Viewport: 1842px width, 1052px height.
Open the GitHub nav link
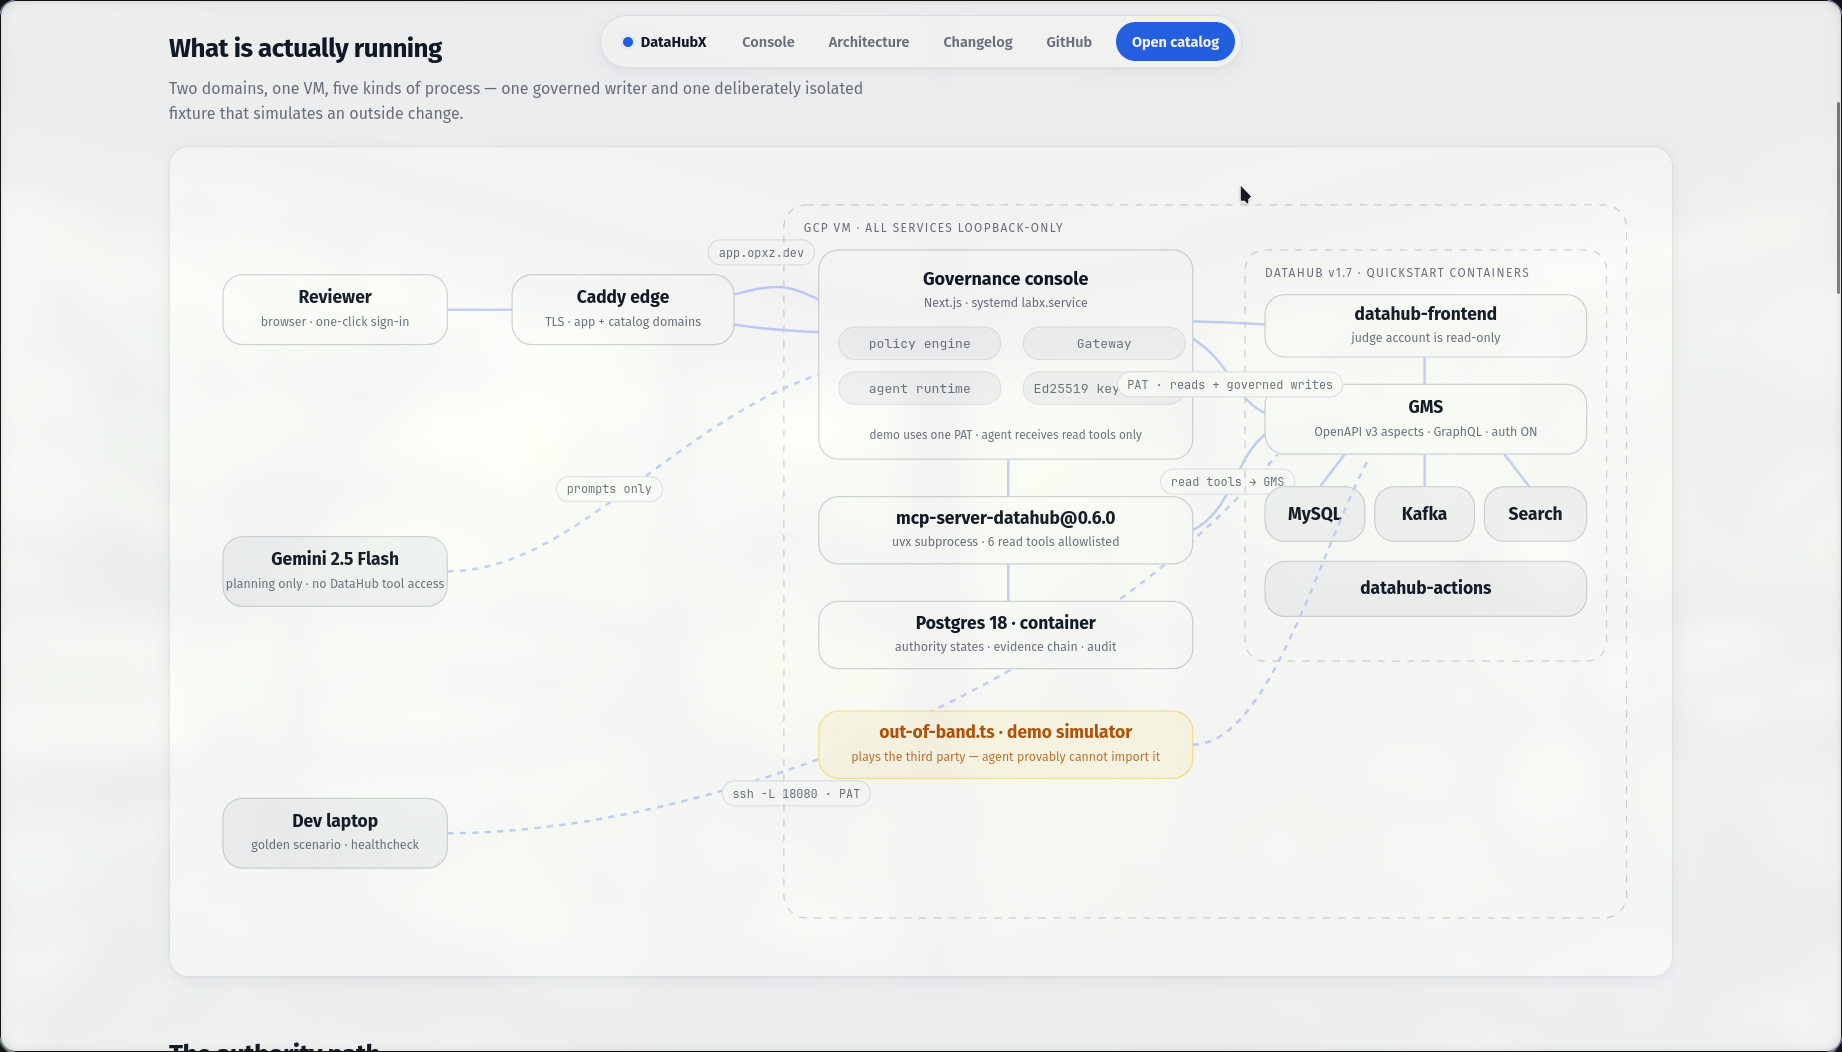1068,42
